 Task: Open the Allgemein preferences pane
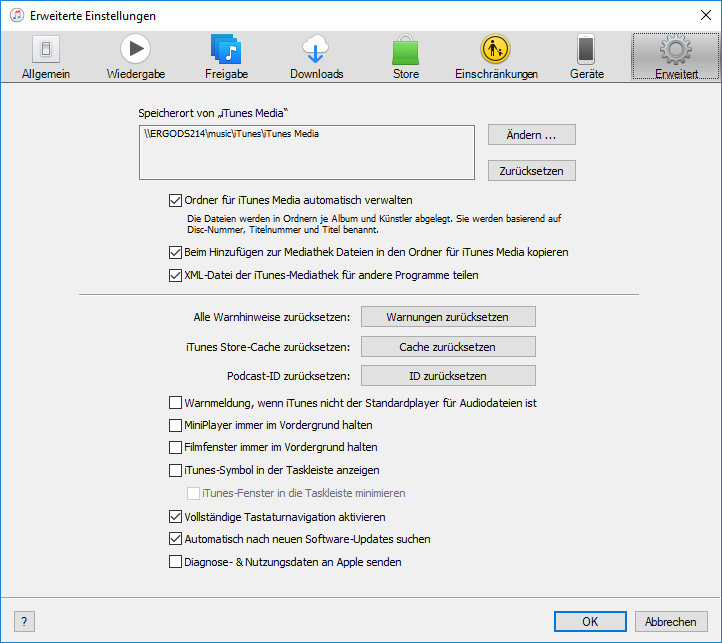[x=46, y=57]
